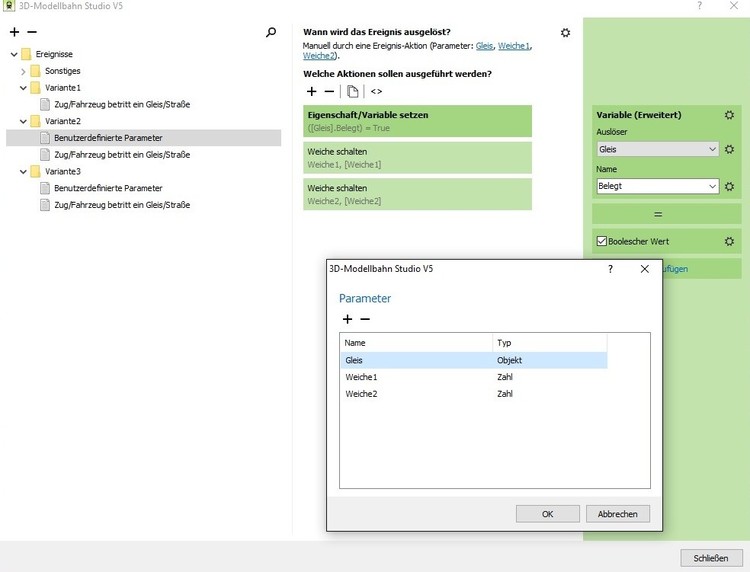Click the copy actions icon
The image size is (750, 572).
[x=353, y=91]
